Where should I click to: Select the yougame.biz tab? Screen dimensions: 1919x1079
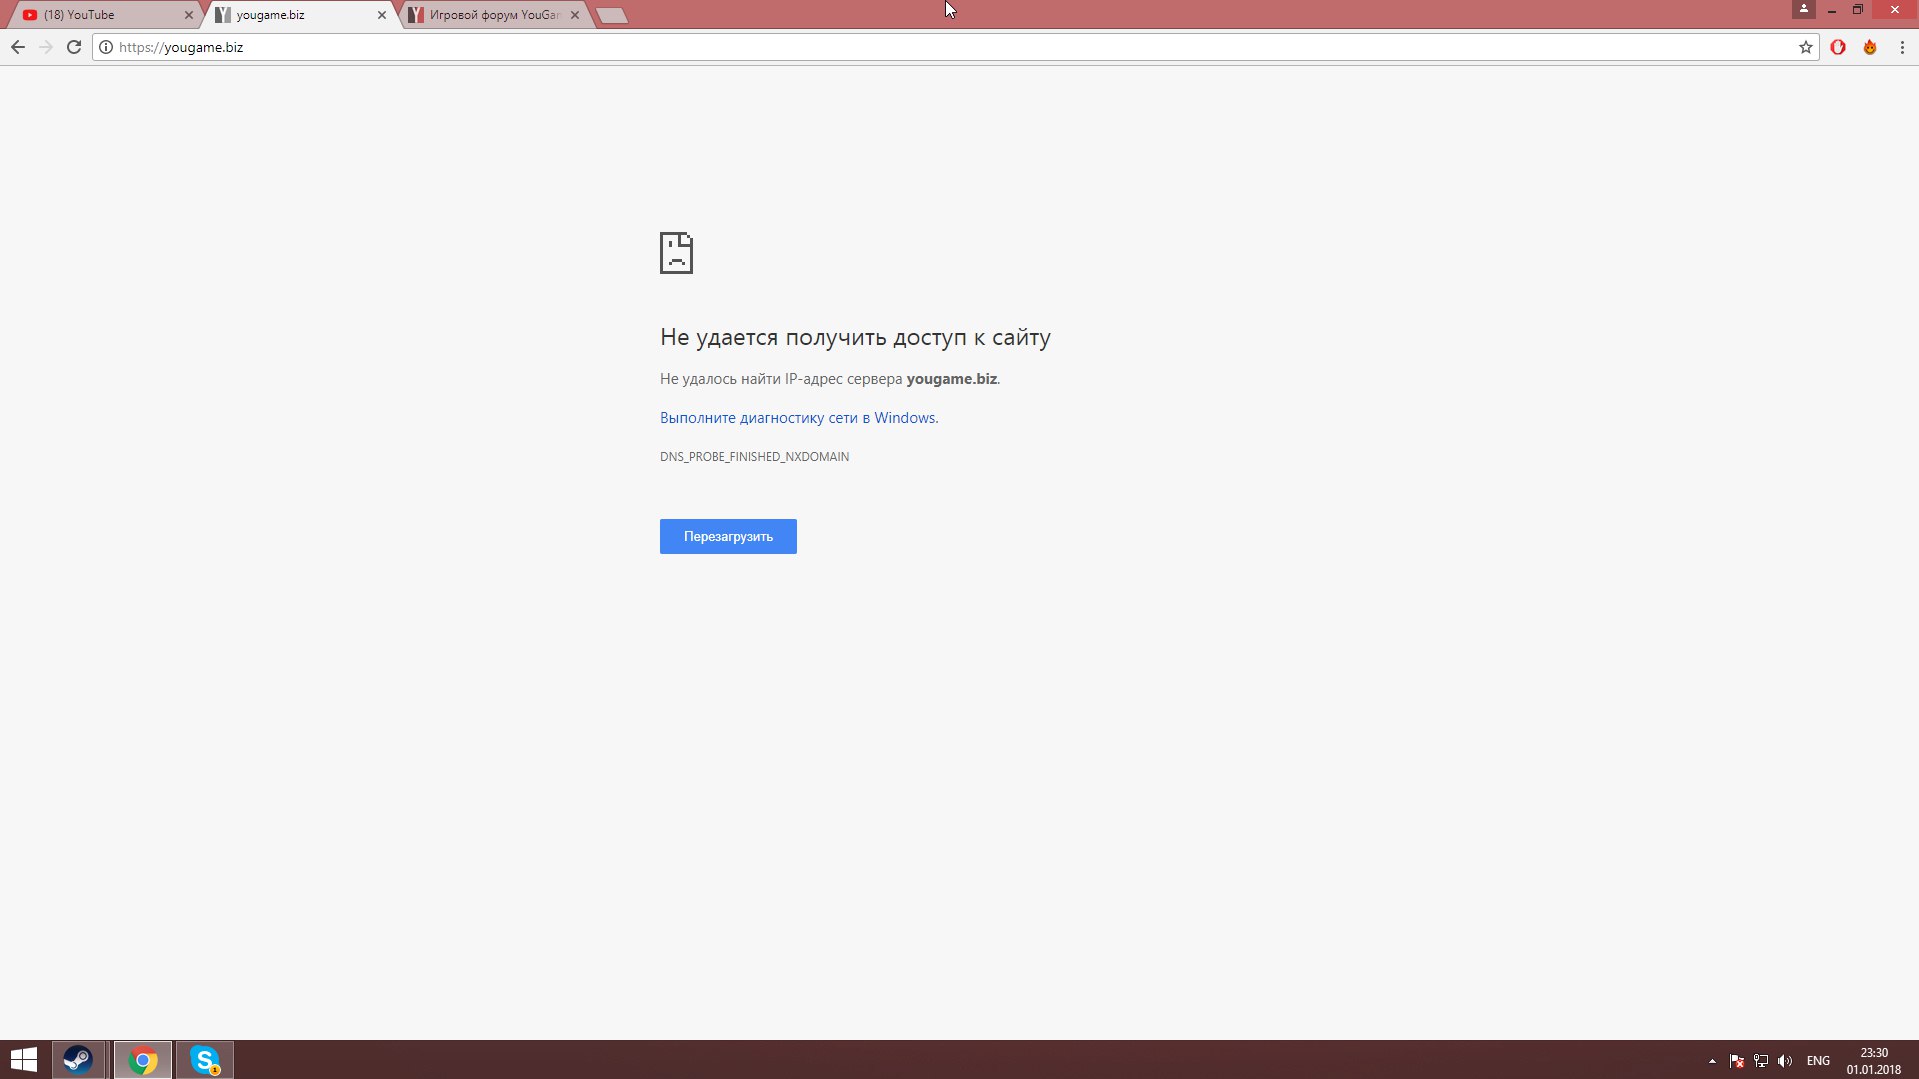pyautogui.click(x=300, y=15)
